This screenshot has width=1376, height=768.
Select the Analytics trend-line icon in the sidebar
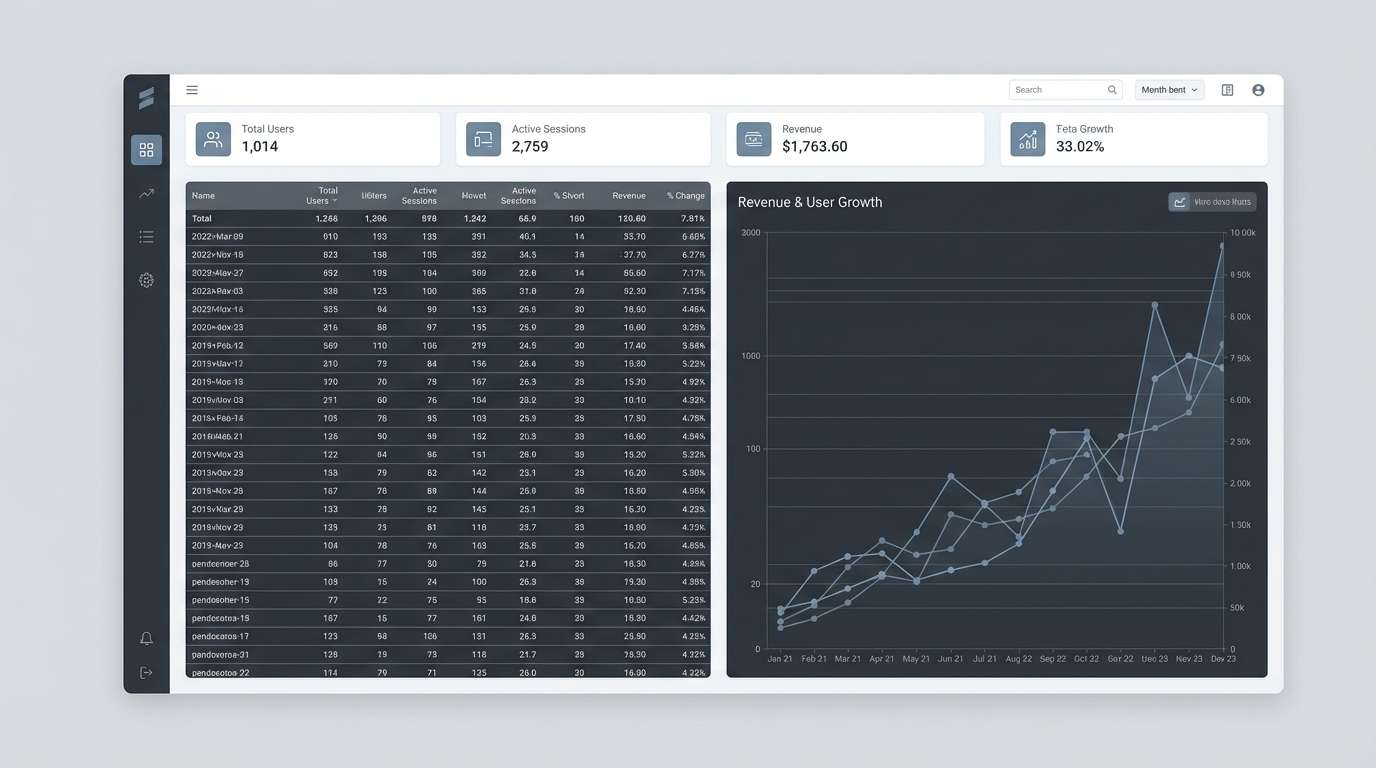[146, 195]
